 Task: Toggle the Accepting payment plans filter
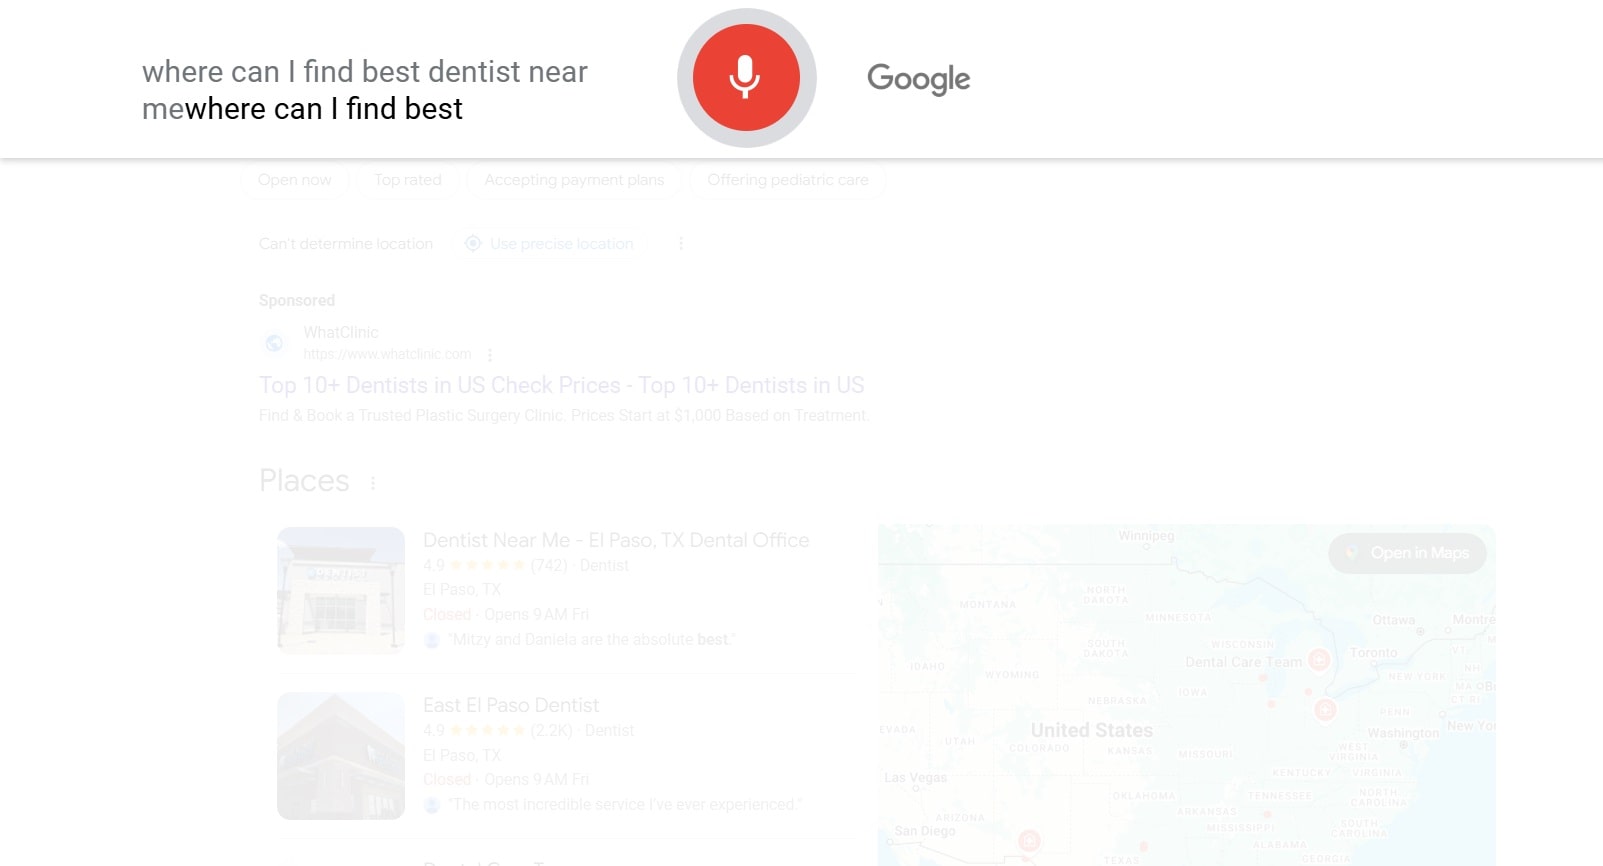point(574,180)
